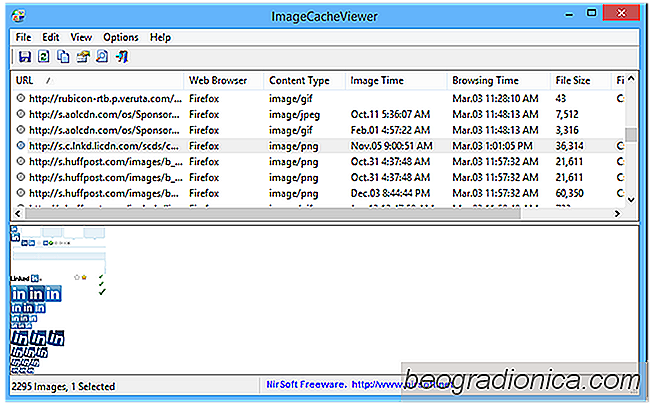Sort by the File Size column header
The width and height of the screenshot is (650, 405).
(578, 80)
